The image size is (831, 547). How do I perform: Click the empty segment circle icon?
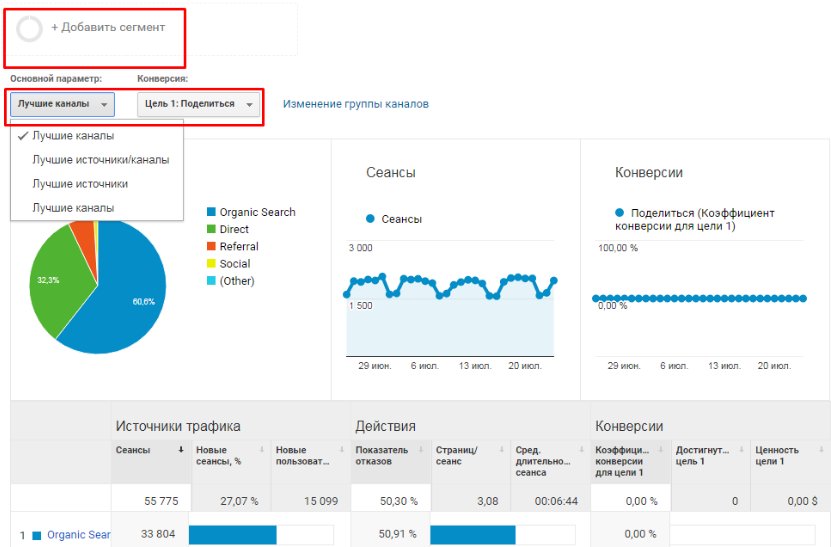(30, 30)
